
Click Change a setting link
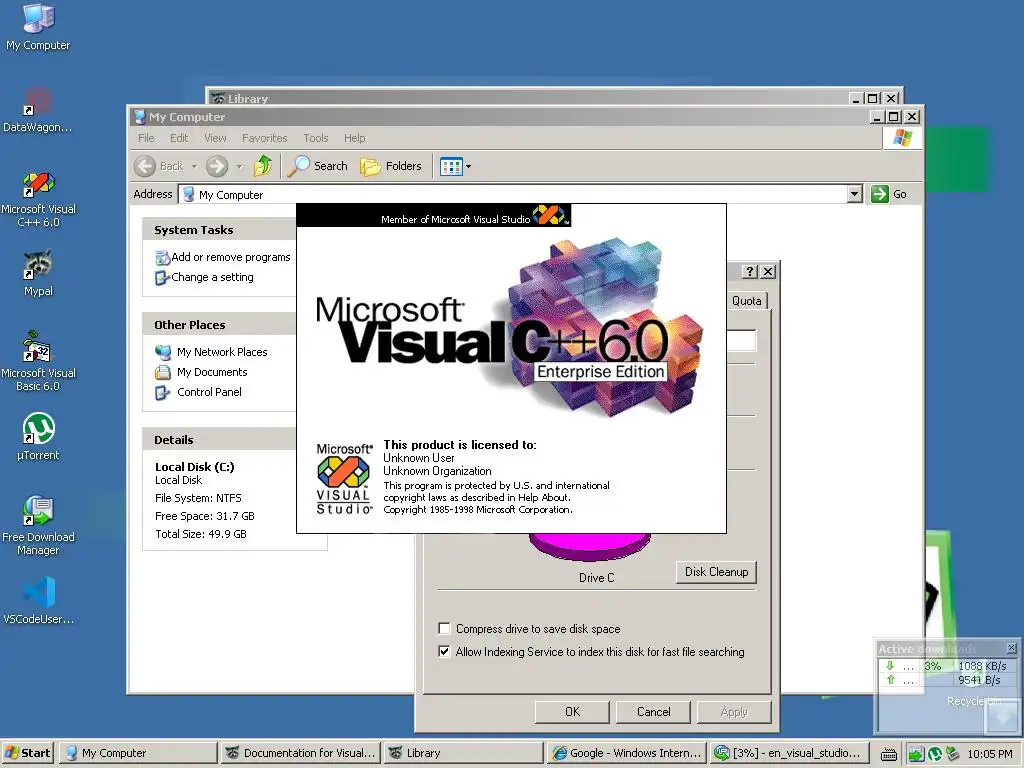[x=212, y=277]
